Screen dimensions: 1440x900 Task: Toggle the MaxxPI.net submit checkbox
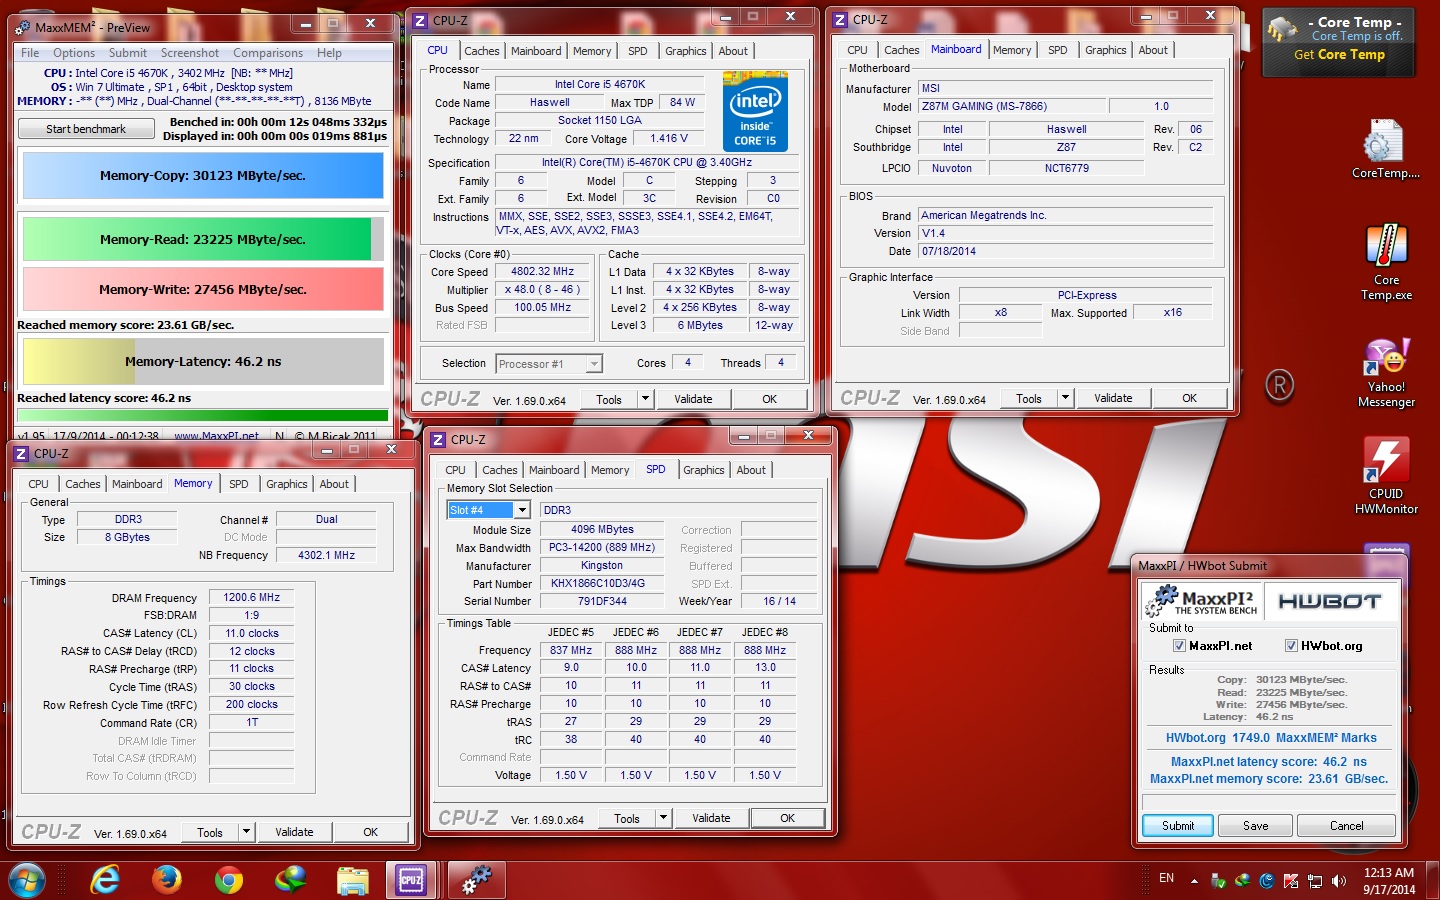tap(1179, 646)
